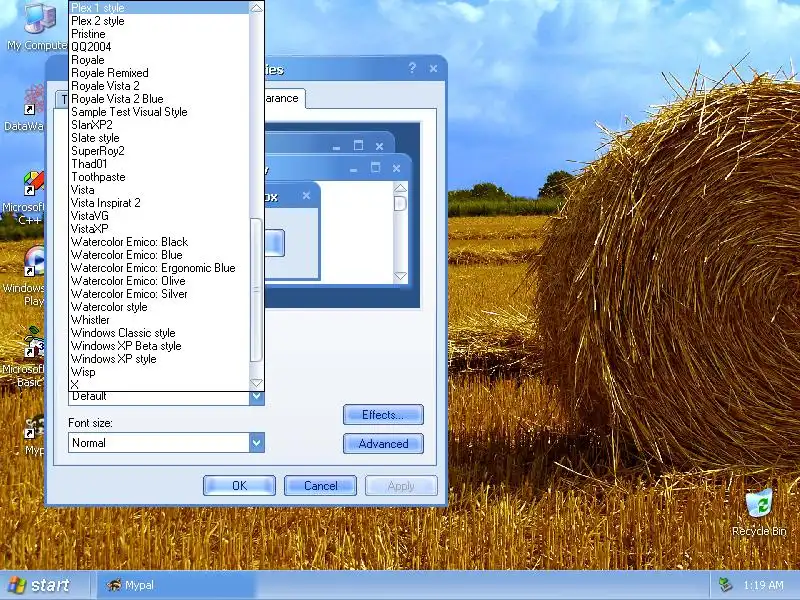Click the Start button on taskbar

pos(40,585)
